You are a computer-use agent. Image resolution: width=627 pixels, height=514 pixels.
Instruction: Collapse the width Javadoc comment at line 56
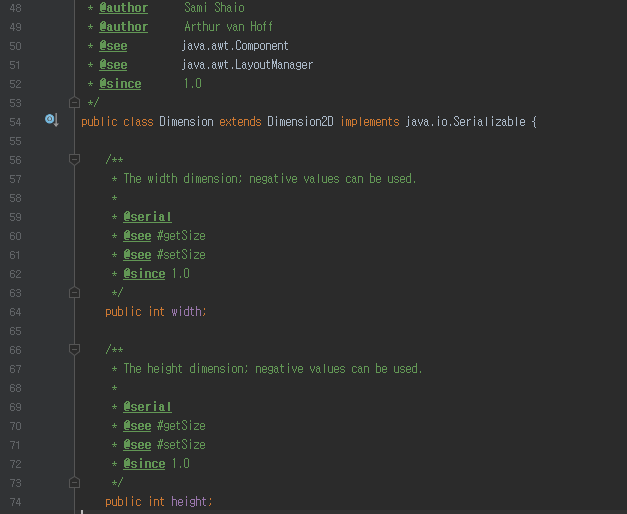click(x=74, y=160)
